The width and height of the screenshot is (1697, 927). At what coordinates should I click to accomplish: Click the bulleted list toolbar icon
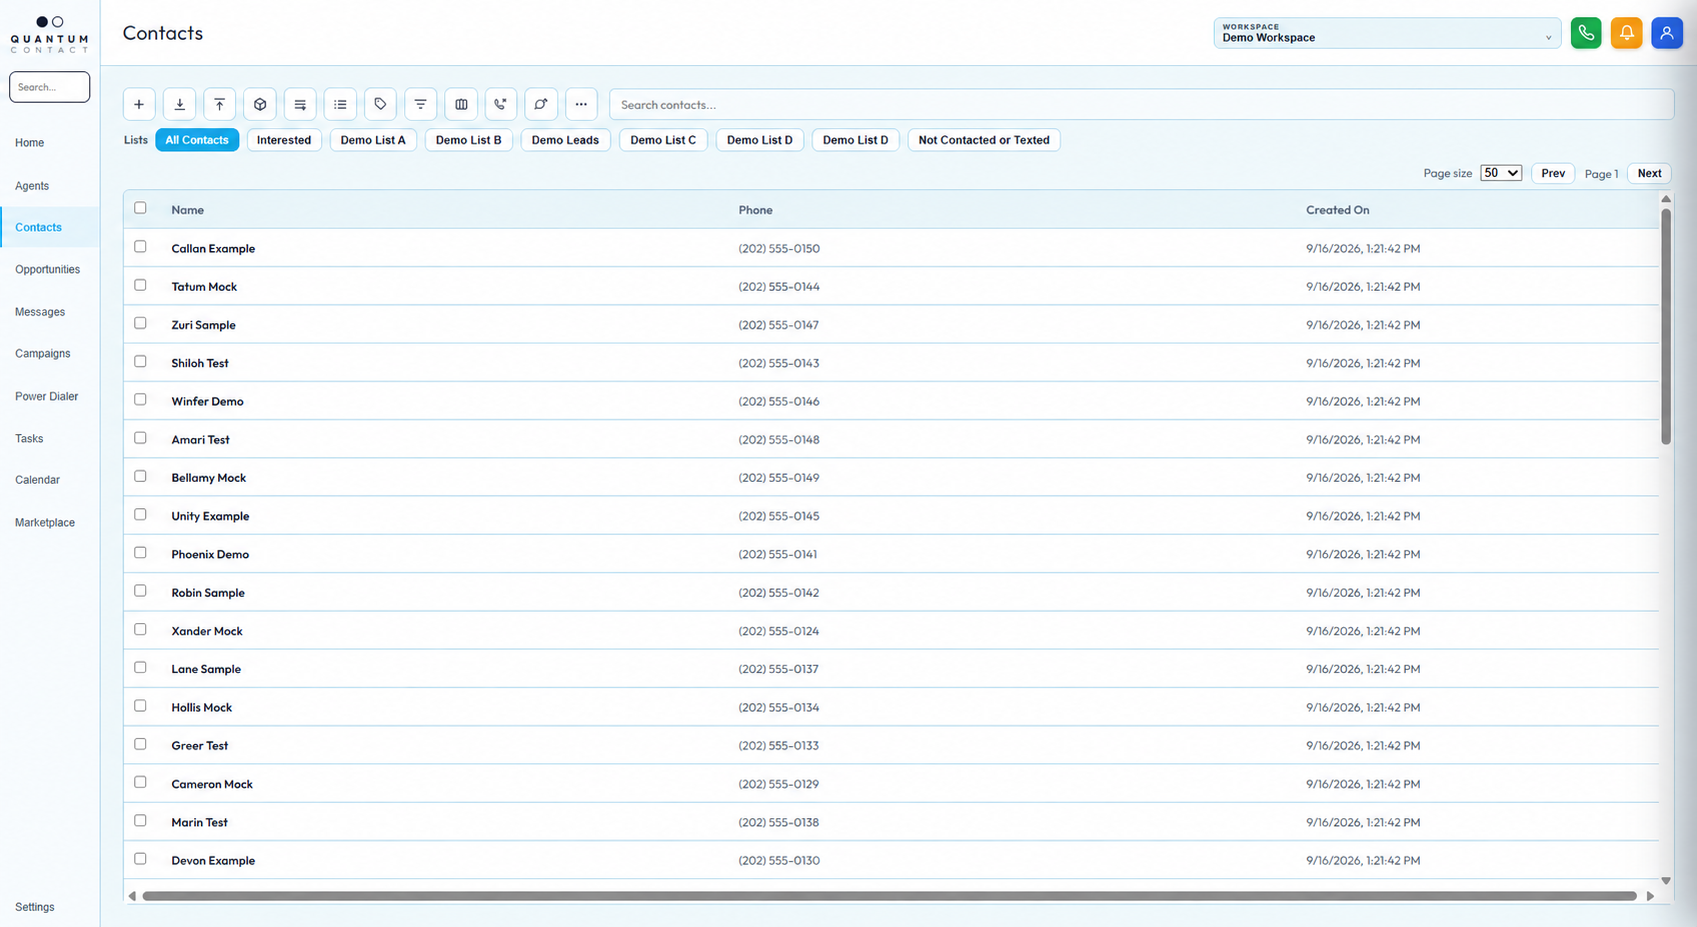tap(340, 104)
